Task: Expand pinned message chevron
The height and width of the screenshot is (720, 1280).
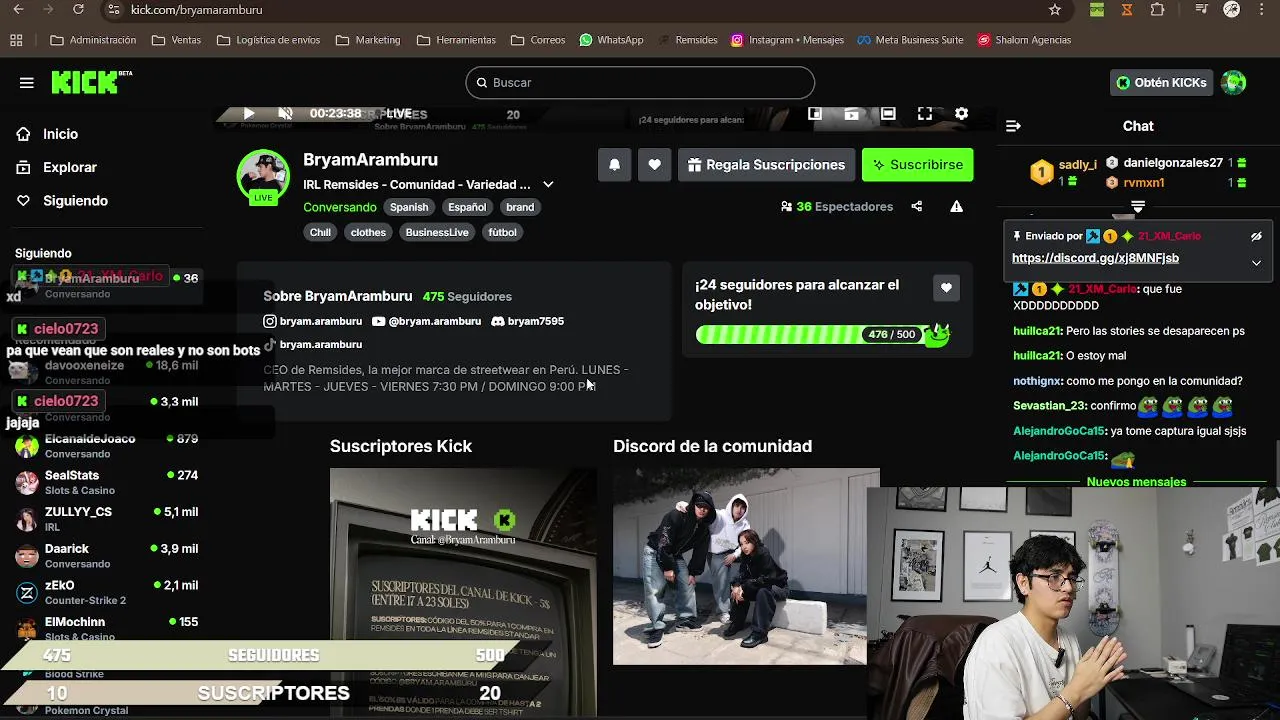Action: pos(1256,262)
